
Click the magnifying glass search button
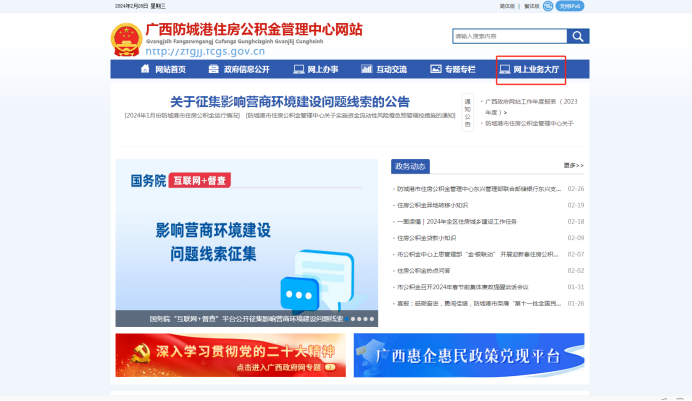point(579,37)
